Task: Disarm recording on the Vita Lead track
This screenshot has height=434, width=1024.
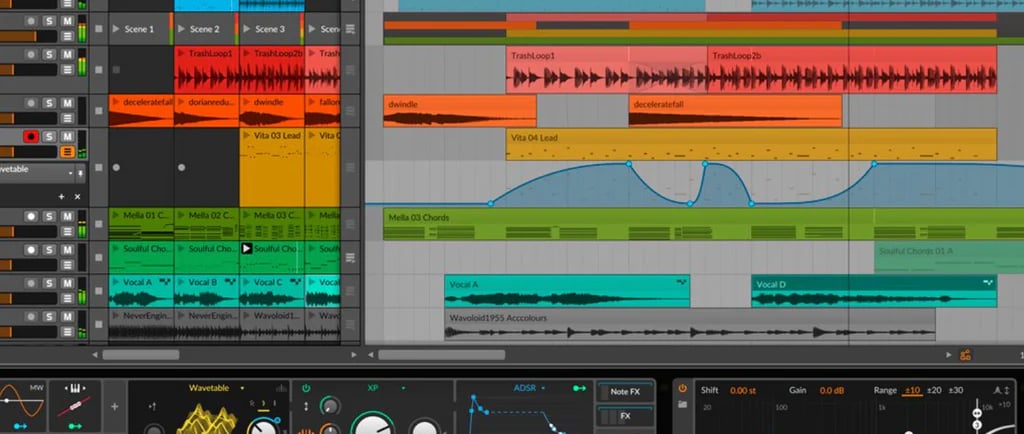Action: [31, 136]
